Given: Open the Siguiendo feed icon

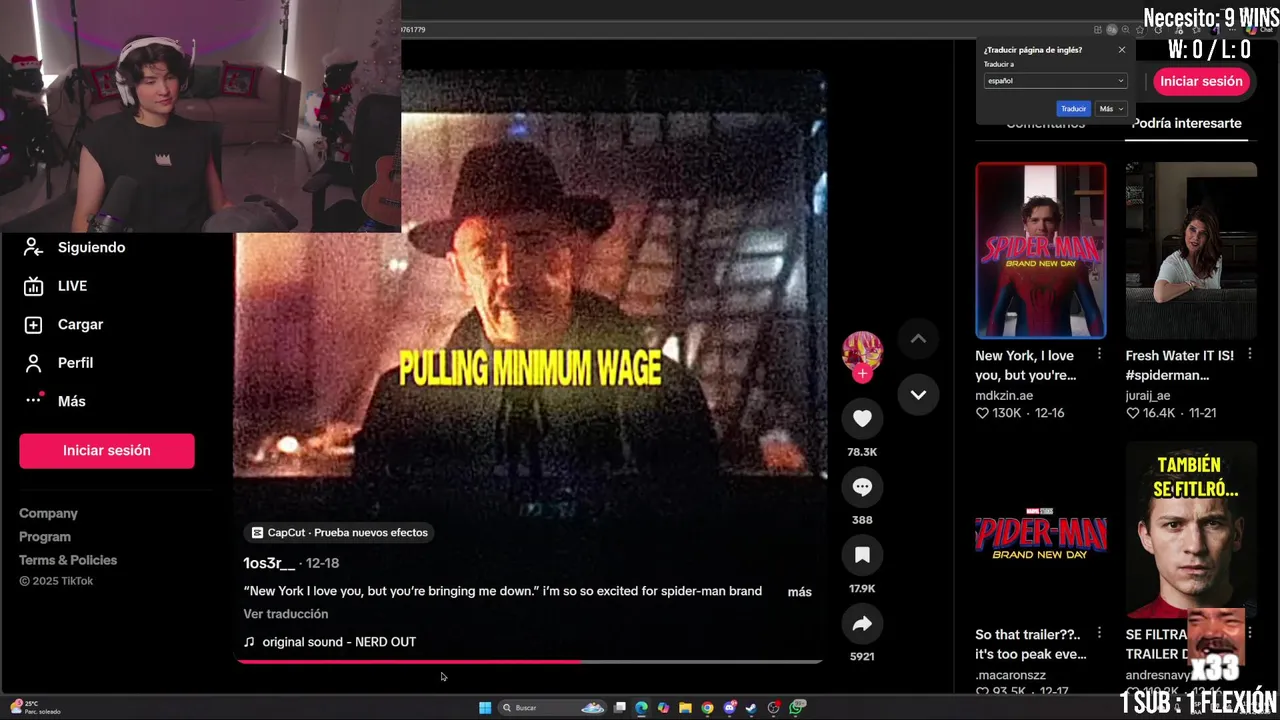Looking at the screenshot, I should point(33,247).
